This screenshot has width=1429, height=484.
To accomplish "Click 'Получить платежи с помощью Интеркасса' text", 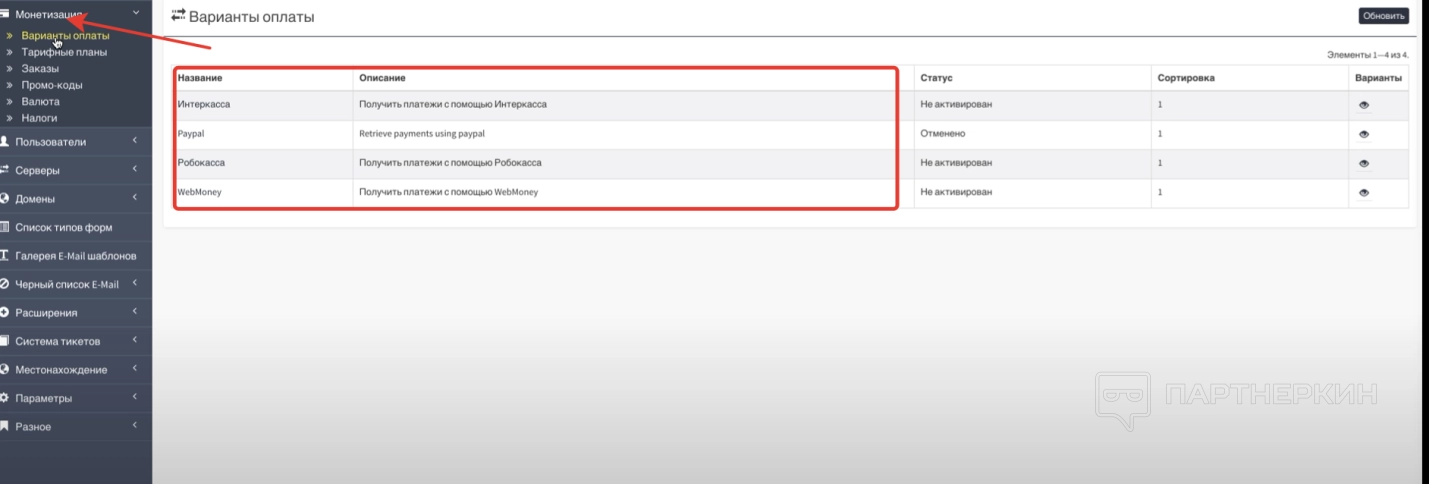I will (x=453, y=104).
